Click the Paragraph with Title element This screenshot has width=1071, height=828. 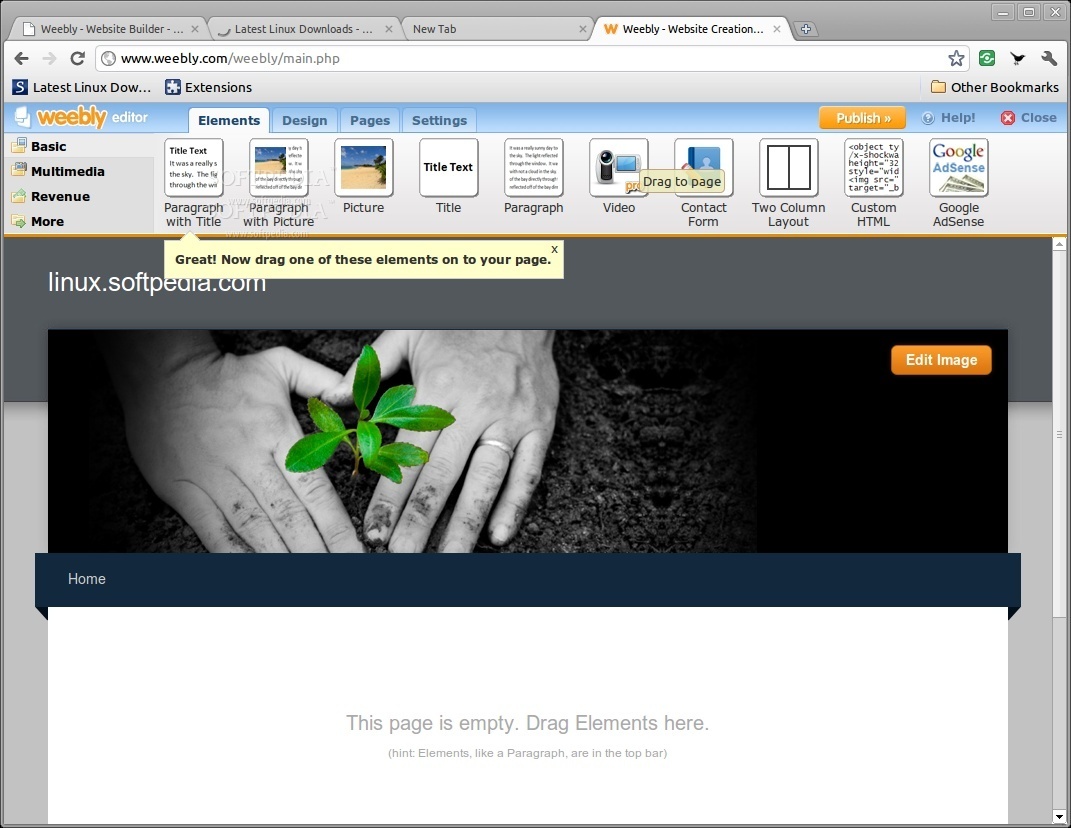click(193, 167)
